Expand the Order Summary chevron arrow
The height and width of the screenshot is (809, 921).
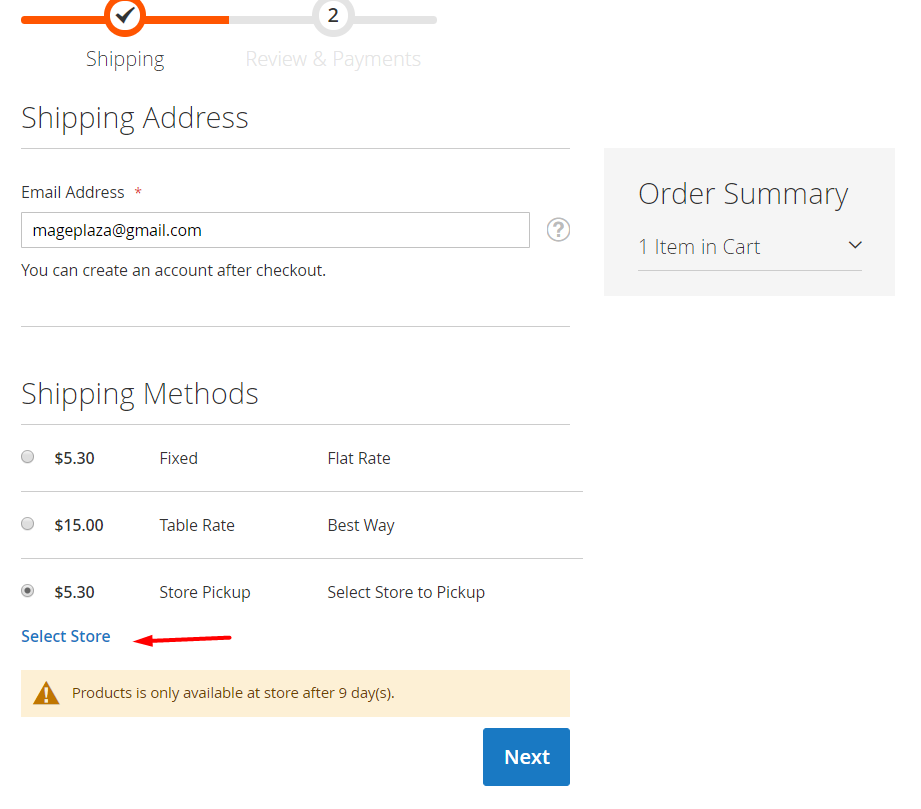pyautogui.click(x=855, y=245)
